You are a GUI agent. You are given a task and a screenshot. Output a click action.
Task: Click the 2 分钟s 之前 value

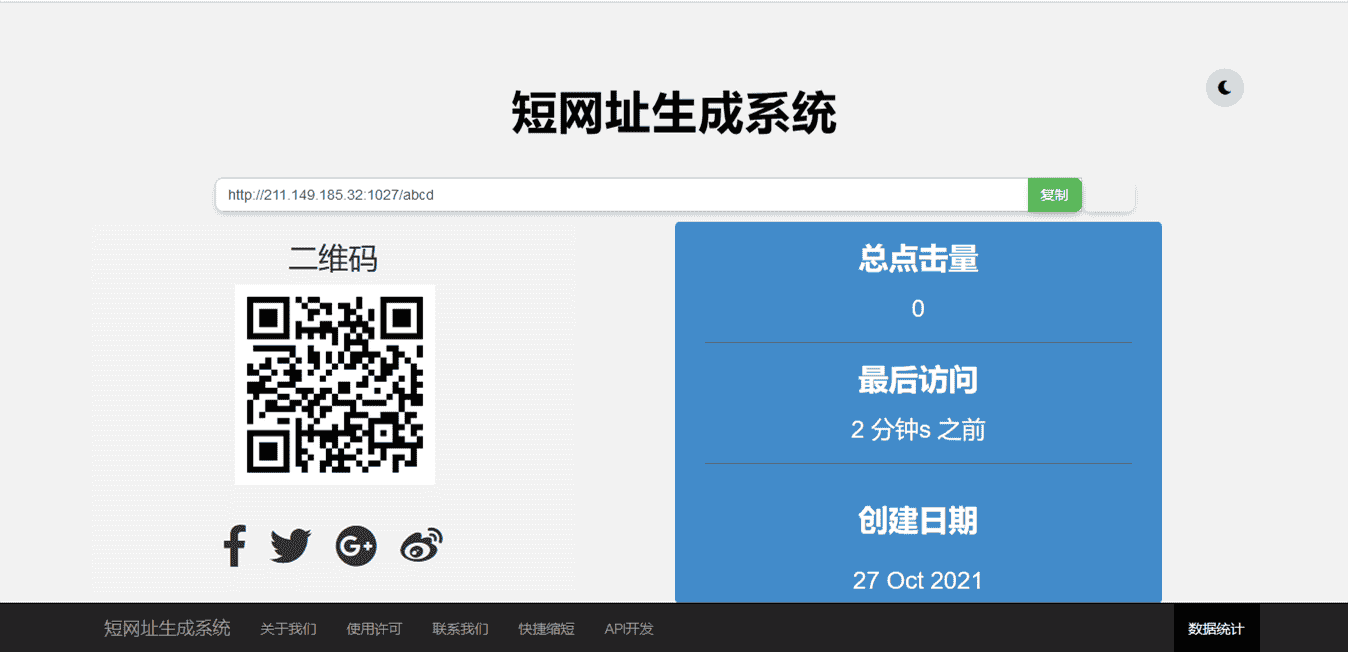pos(918,430)
